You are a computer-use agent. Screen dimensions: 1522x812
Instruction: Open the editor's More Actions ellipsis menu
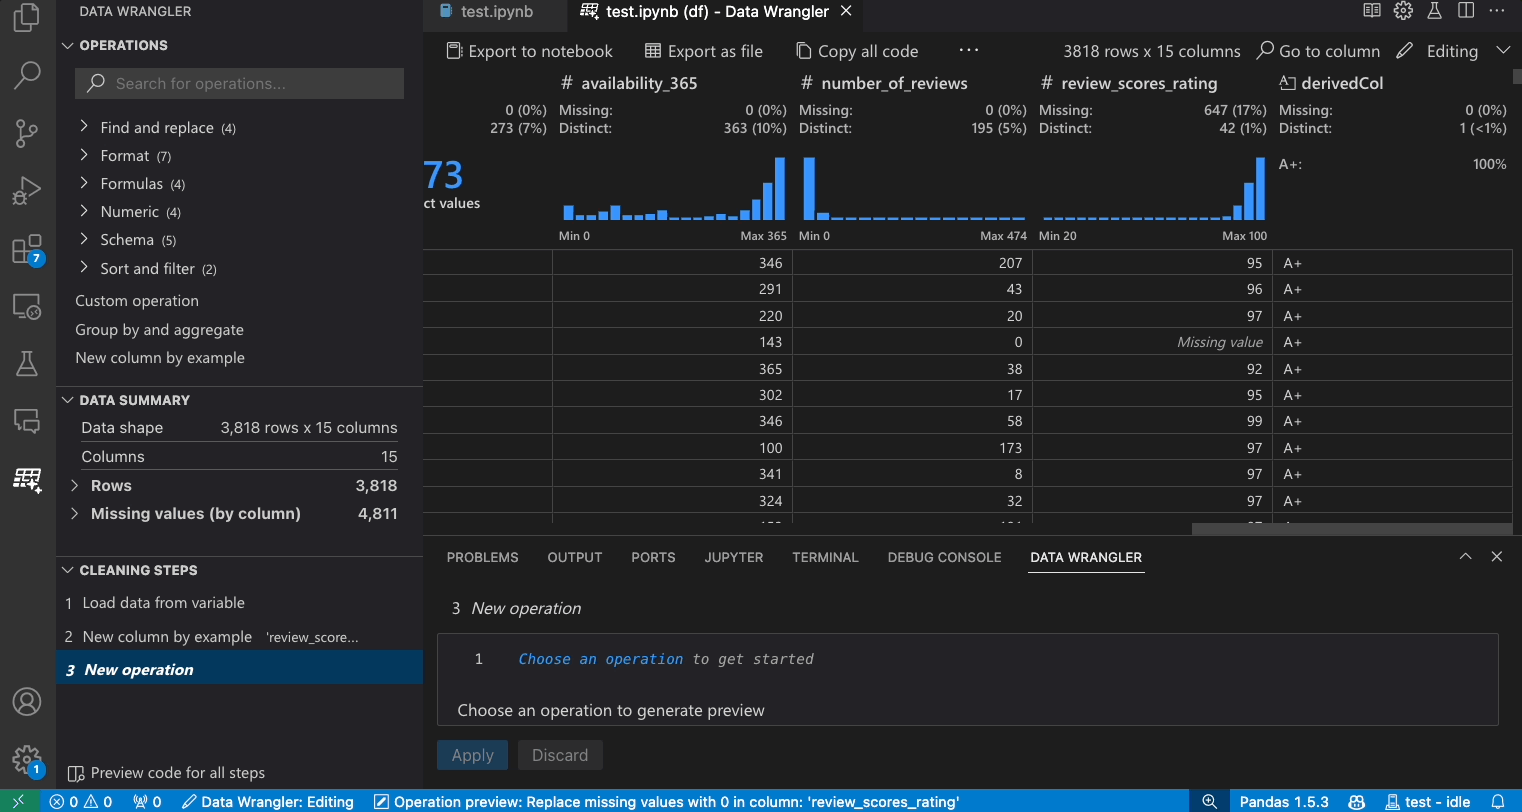click(x=1496, y=11)
